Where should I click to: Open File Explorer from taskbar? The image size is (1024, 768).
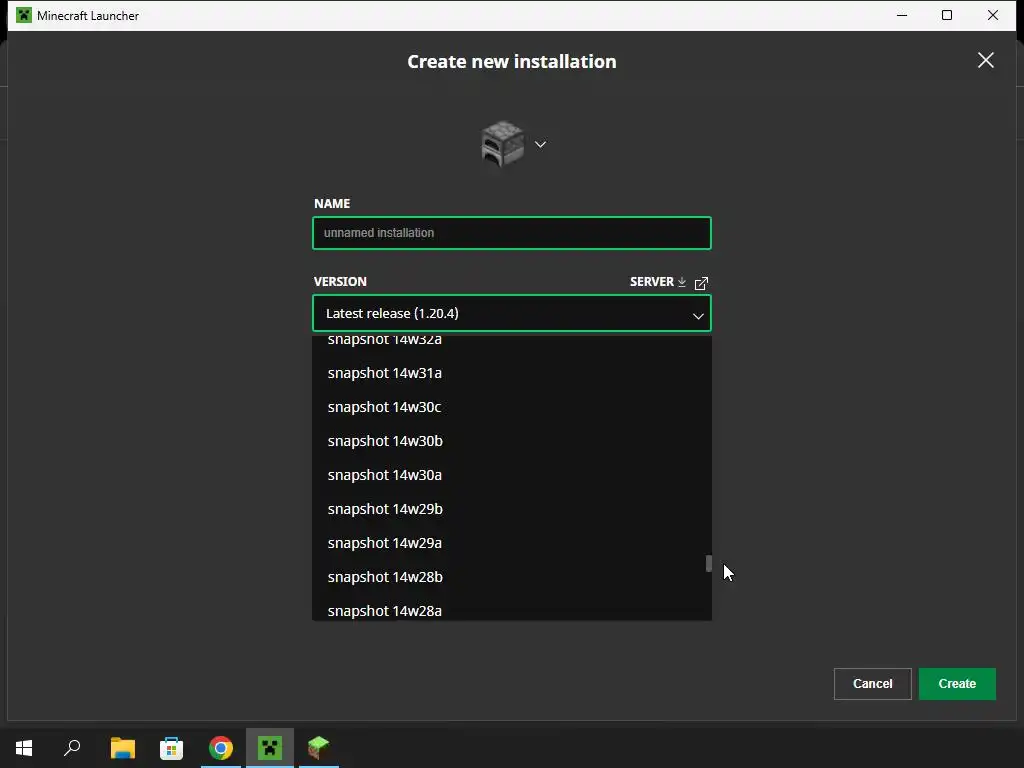pyautogui.click(x=123, y=748)
